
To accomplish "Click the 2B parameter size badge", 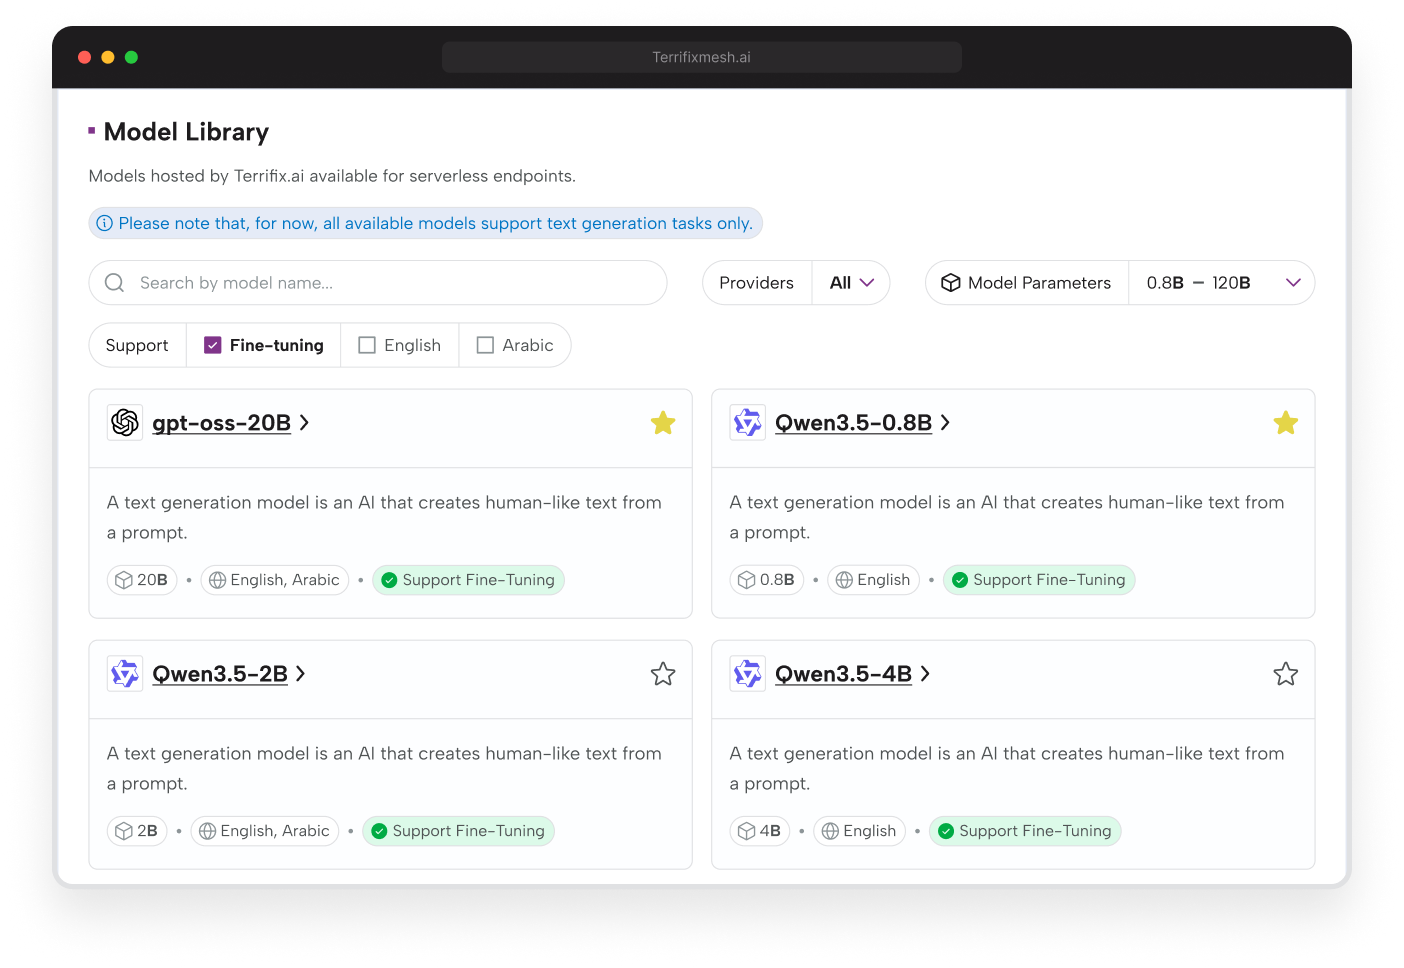I will point(137,831).
